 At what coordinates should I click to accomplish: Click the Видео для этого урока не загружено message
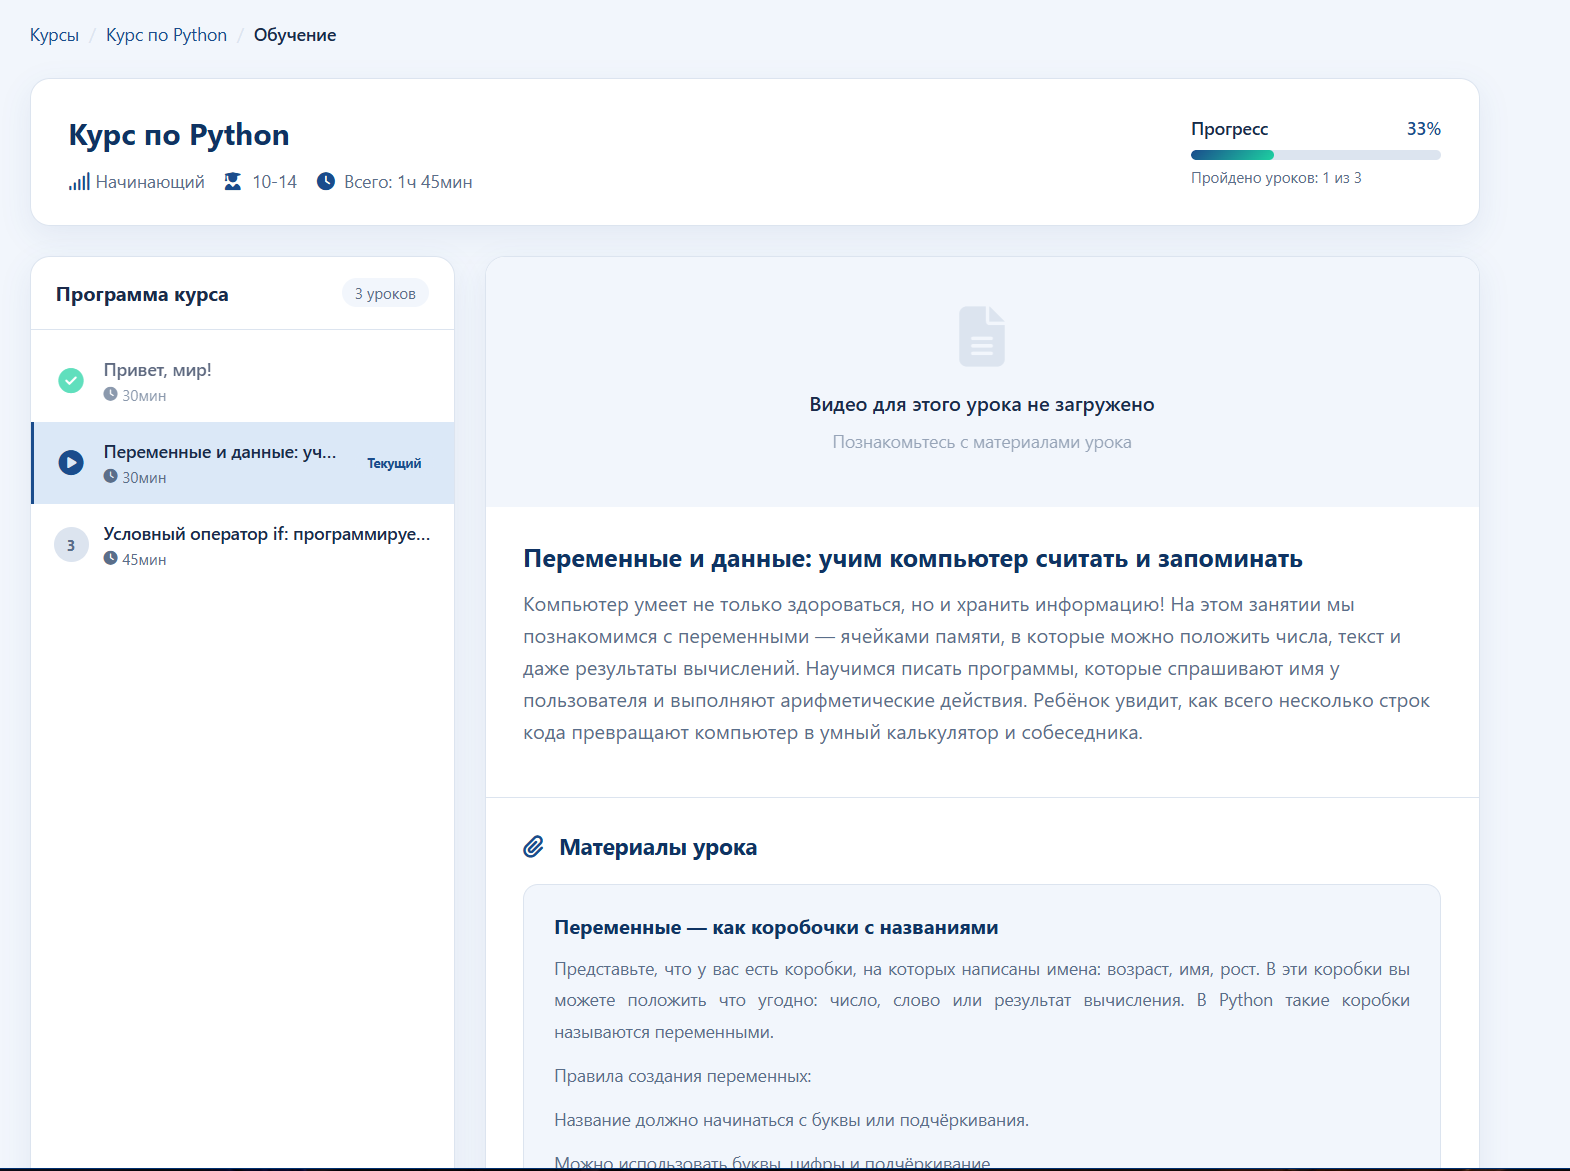982,405
